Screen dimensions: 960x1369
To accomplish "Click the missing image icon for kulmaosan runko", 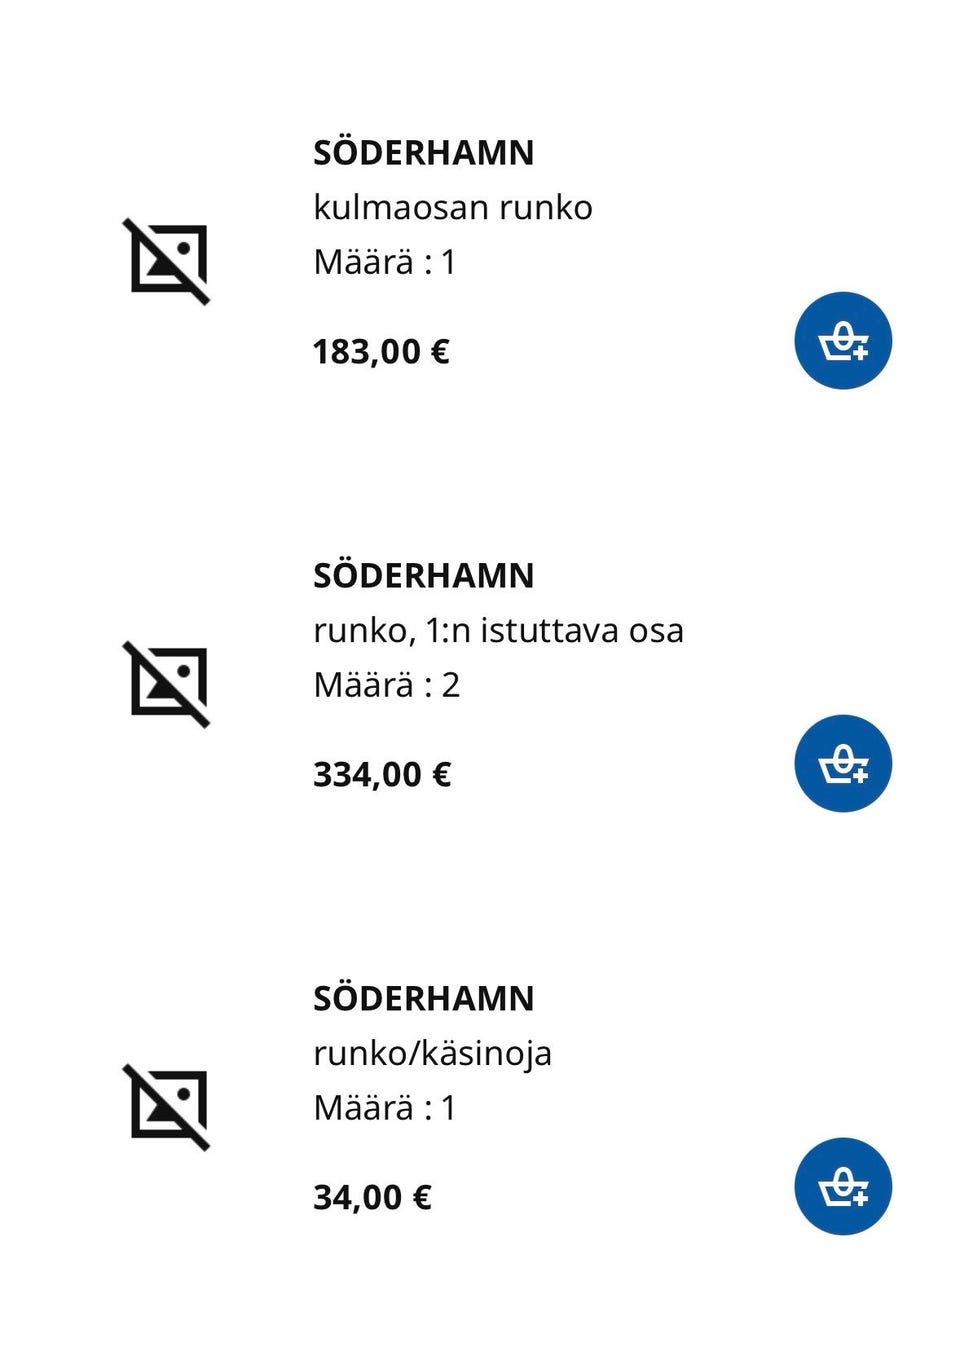I will [167, 261].
